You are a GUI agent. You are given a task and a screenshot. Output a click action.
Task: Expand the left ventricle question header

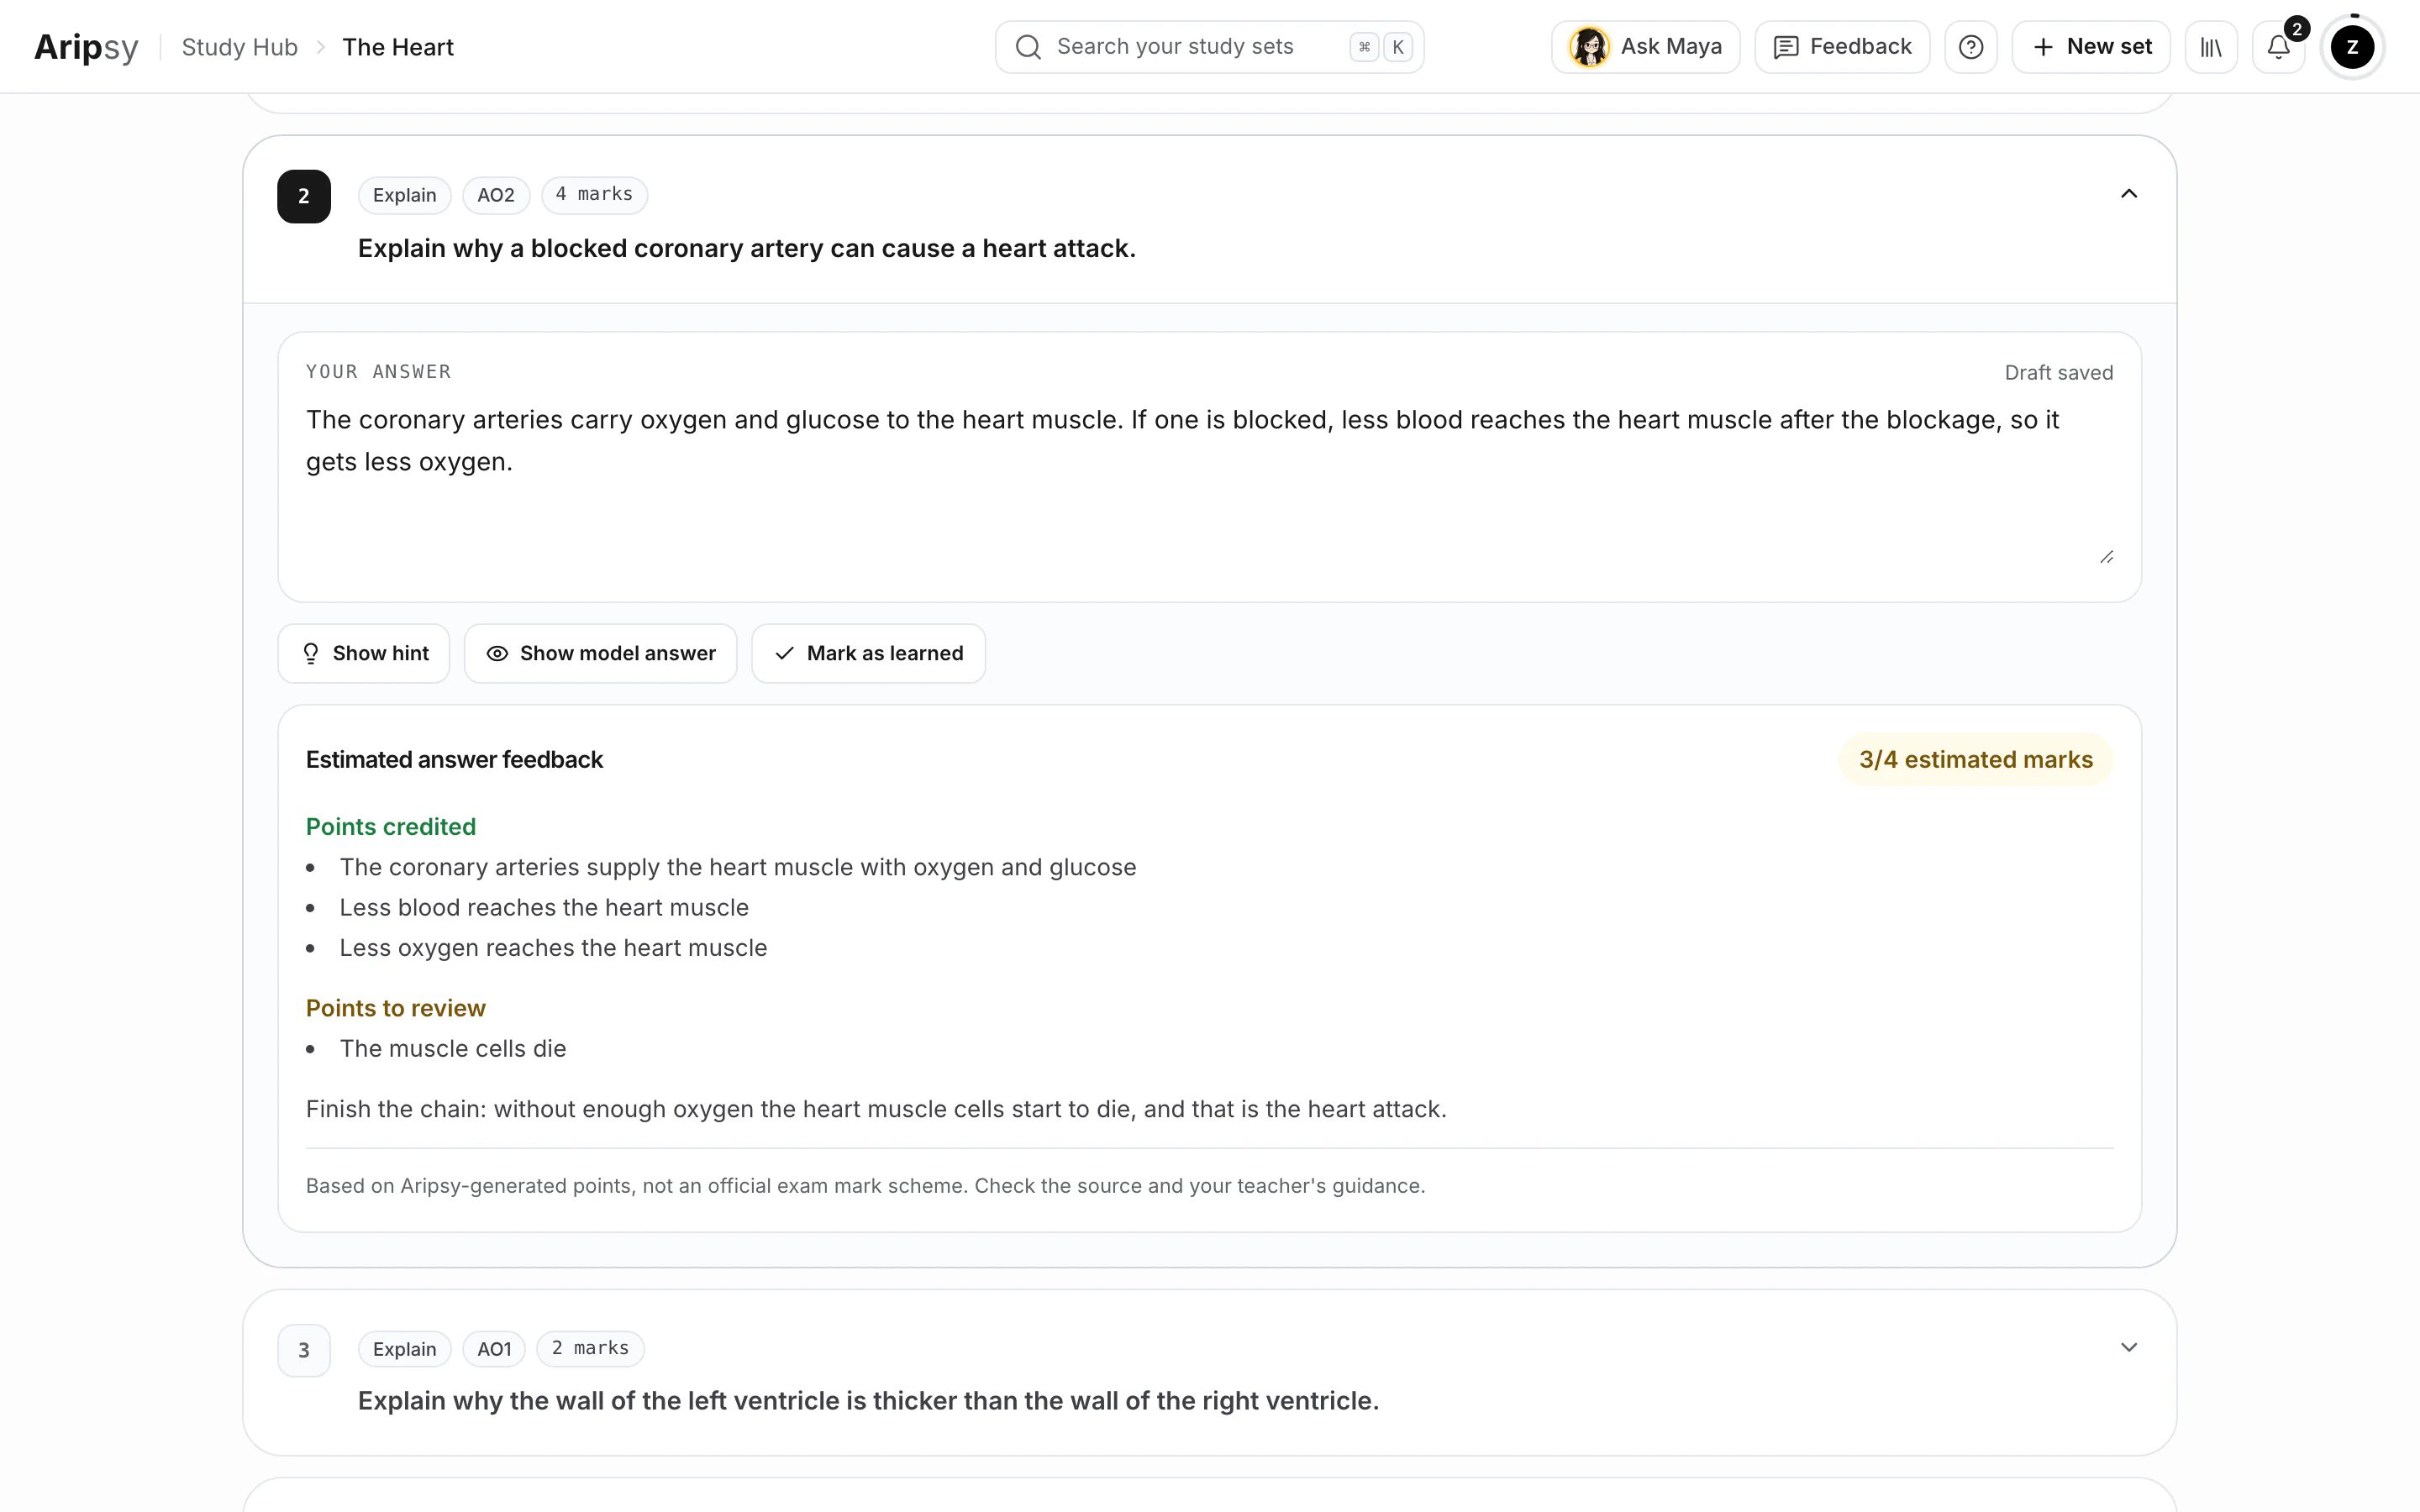tap(1209, 1372)
